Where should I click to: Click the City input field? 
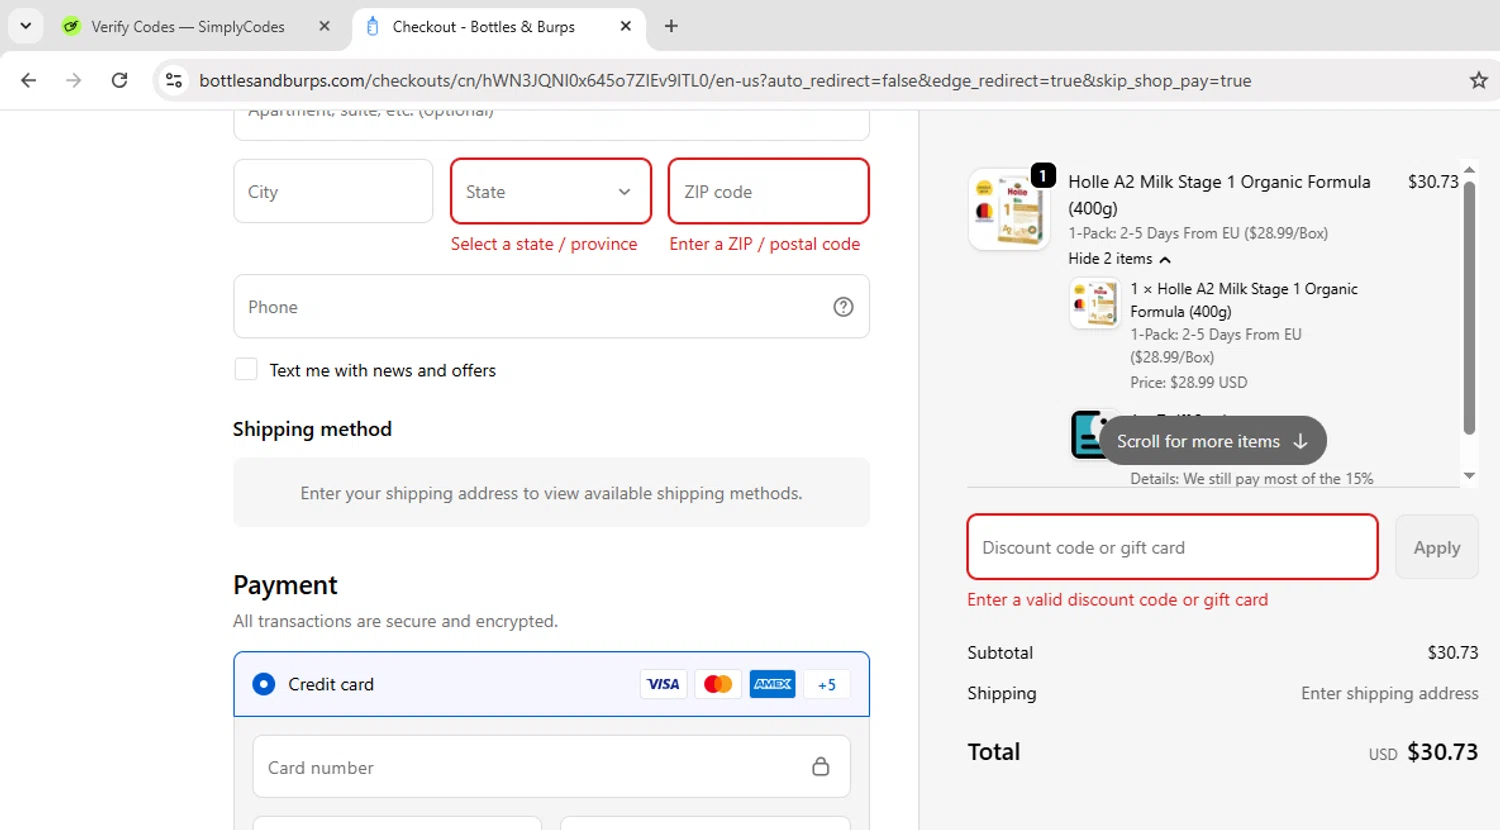coord(333,191)
